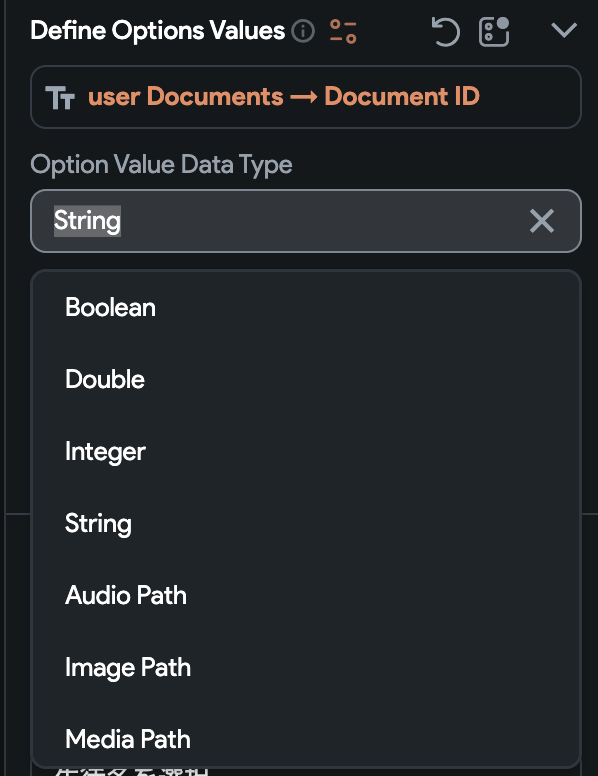
Task: Choose Double from the data type list
Action: [305, 380]
